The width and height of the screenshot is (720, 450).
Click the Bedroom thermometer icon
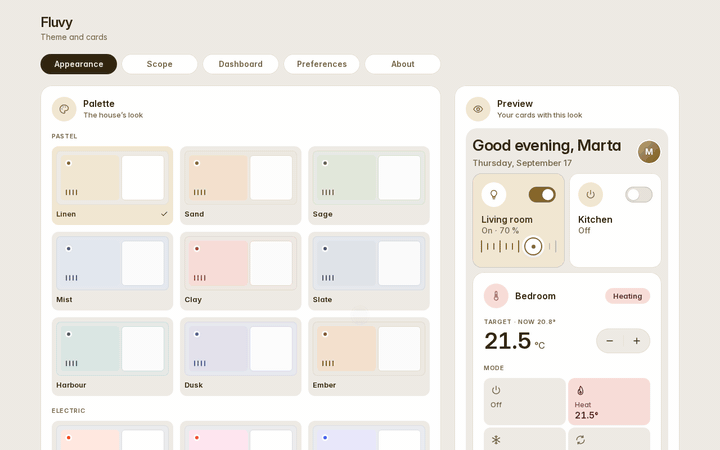tap(496, 296)
